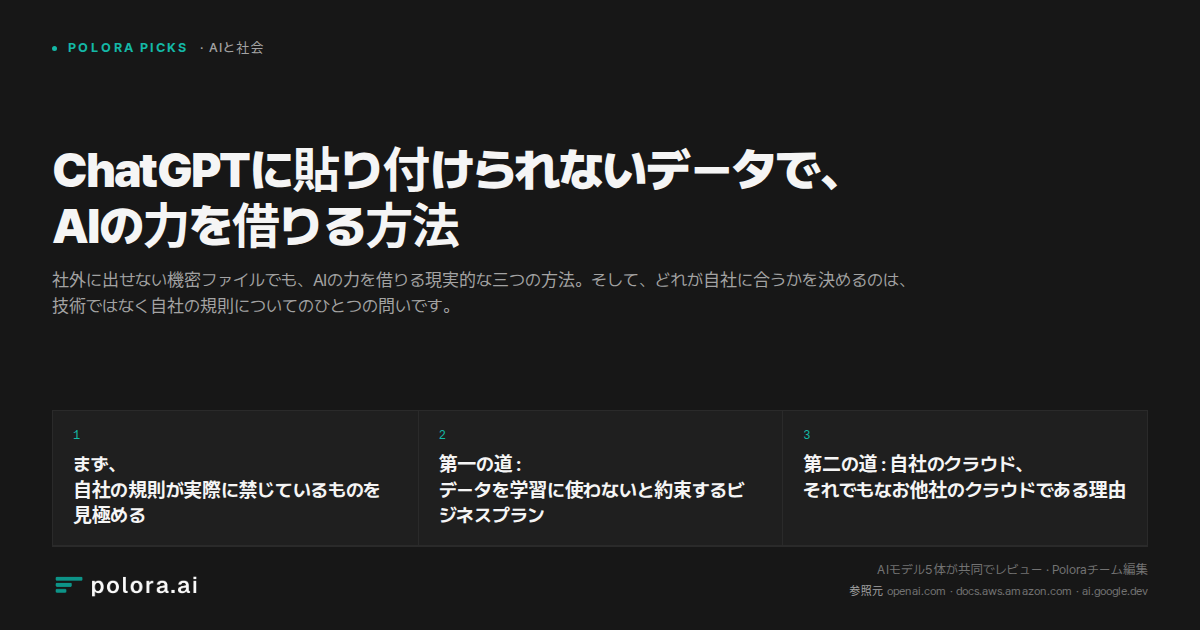This screenshot has height=630, width=1200.
Task: Click the number 3 on third card
Action: pyautogui.click(x=807, y=435)
